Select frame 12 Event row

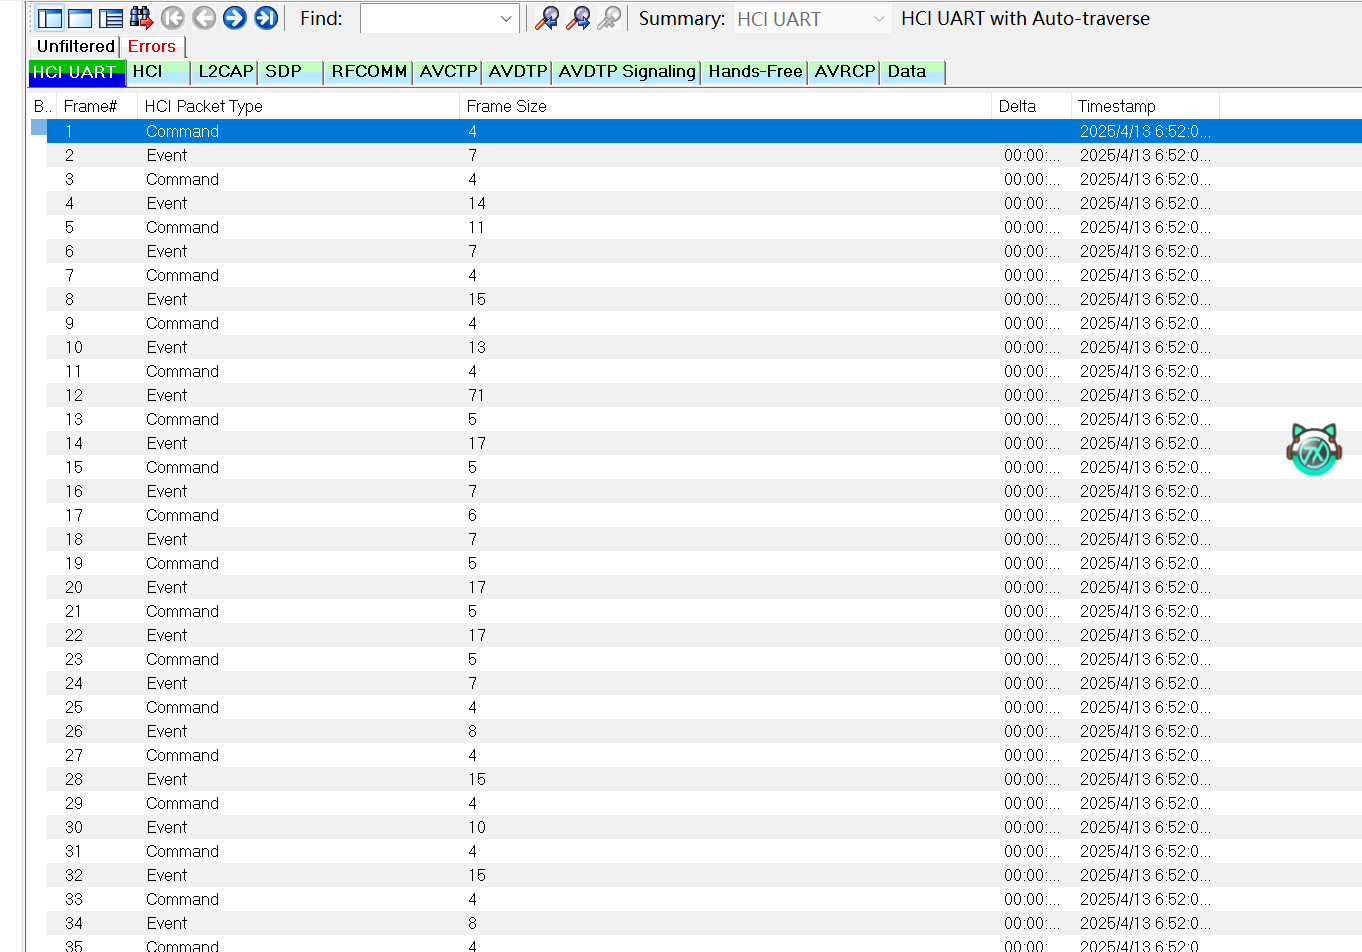click(x=167, y=395)
